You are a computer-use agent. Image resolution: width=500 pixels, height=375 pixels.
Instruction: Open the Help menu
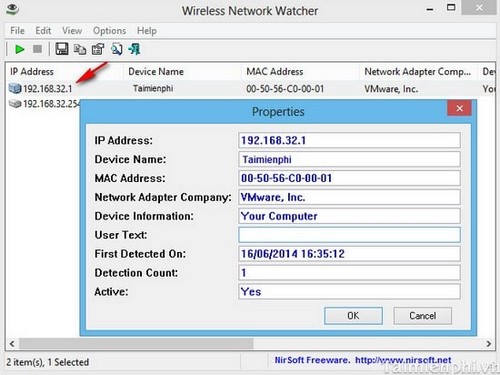(147, 31)
